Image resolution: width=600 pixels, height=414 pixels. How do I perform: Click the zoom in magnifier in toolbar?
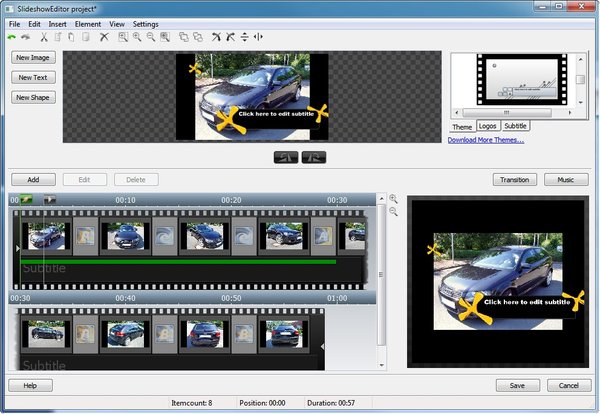click(x=137, y=37)
